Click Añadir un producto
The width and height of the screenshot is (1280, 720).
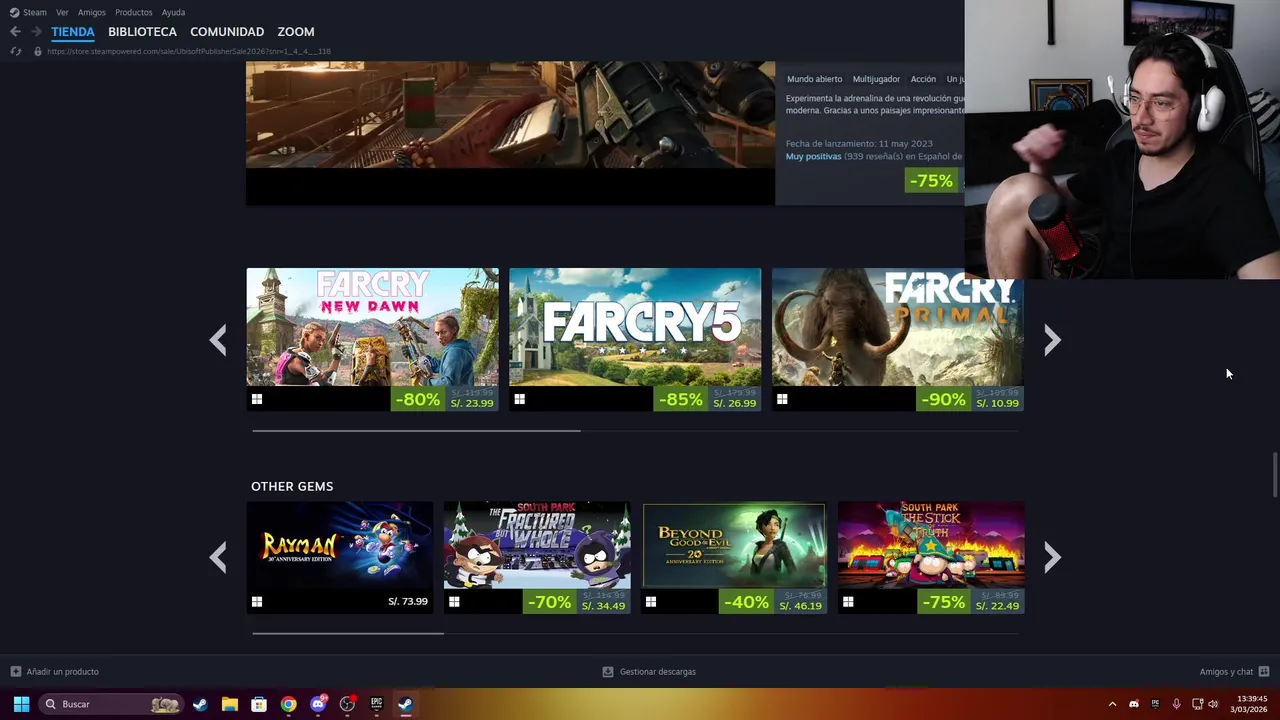coord(62,672)
